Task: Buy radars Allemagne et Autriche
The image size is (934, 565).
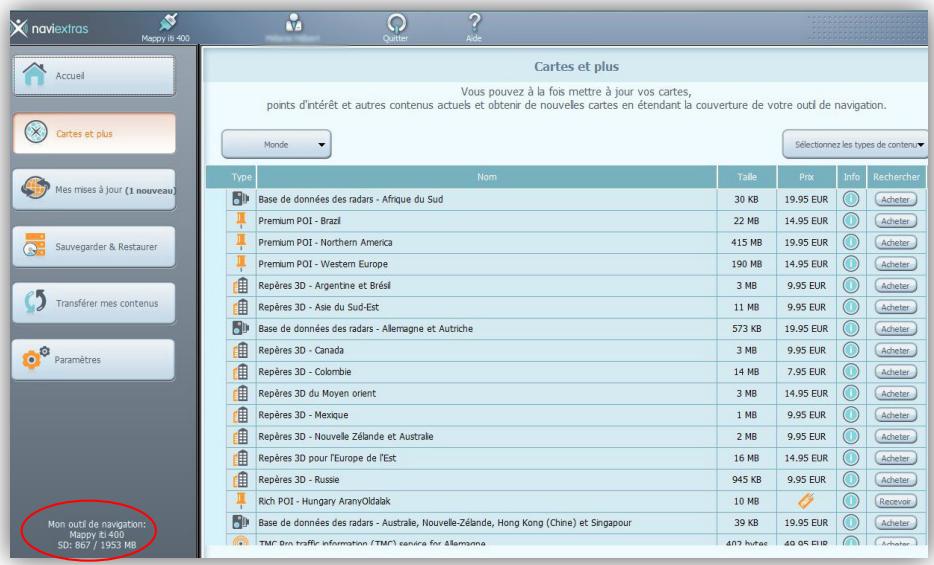Action: [x=895, y=329]
